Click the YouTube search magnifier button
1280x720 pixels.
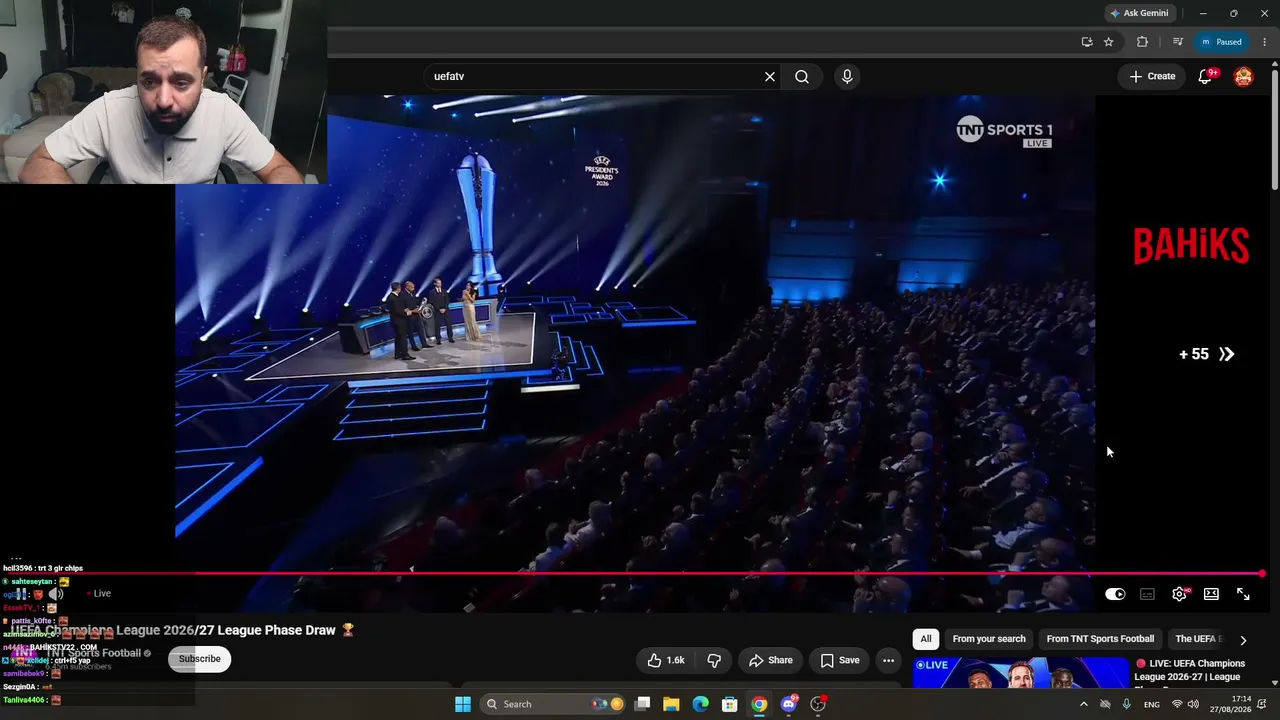click(x=802, y=76)
